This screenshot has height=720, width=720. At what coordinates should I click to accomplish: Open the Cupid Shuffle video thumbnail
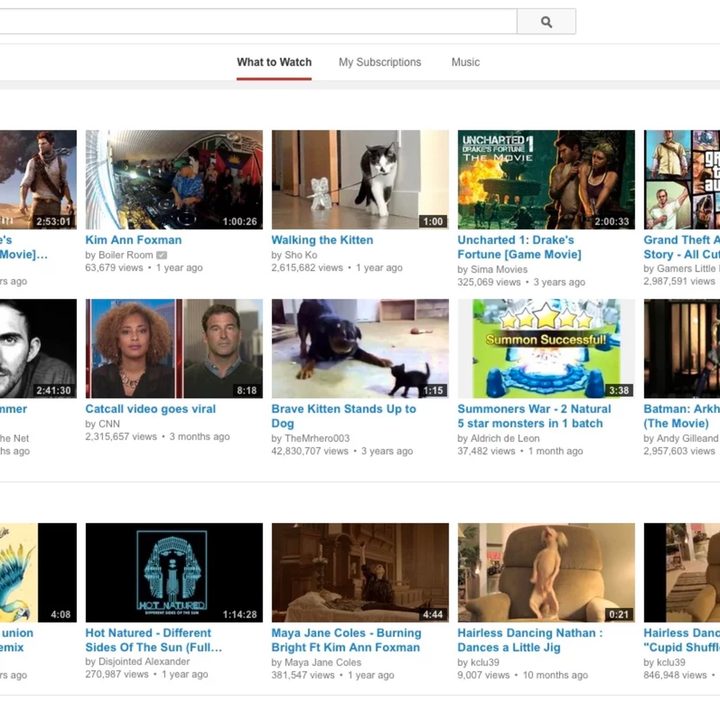coord(682,573)
